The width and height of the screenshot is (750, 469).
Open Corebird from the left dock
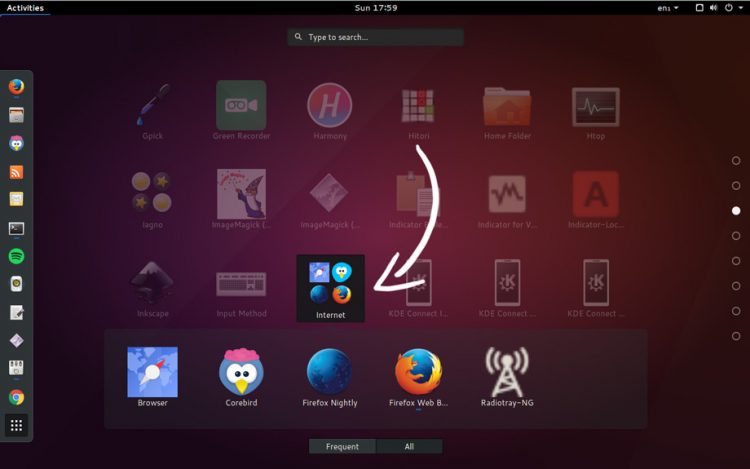pos(16,143)
